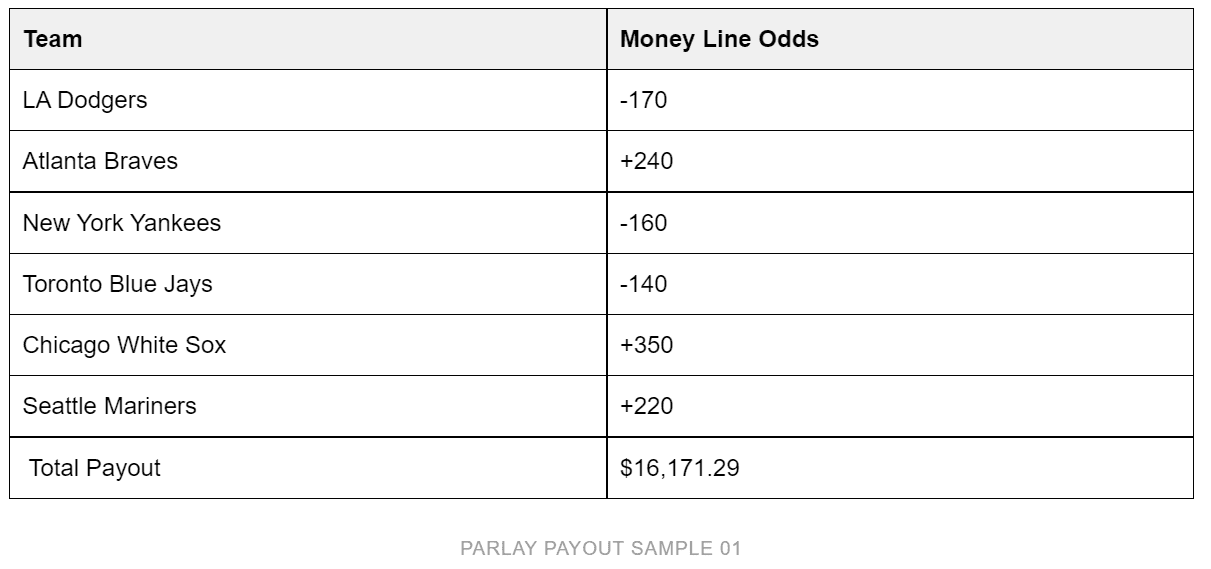
Task: Select the -140 odds value
Action: click(x=643, y=284)
